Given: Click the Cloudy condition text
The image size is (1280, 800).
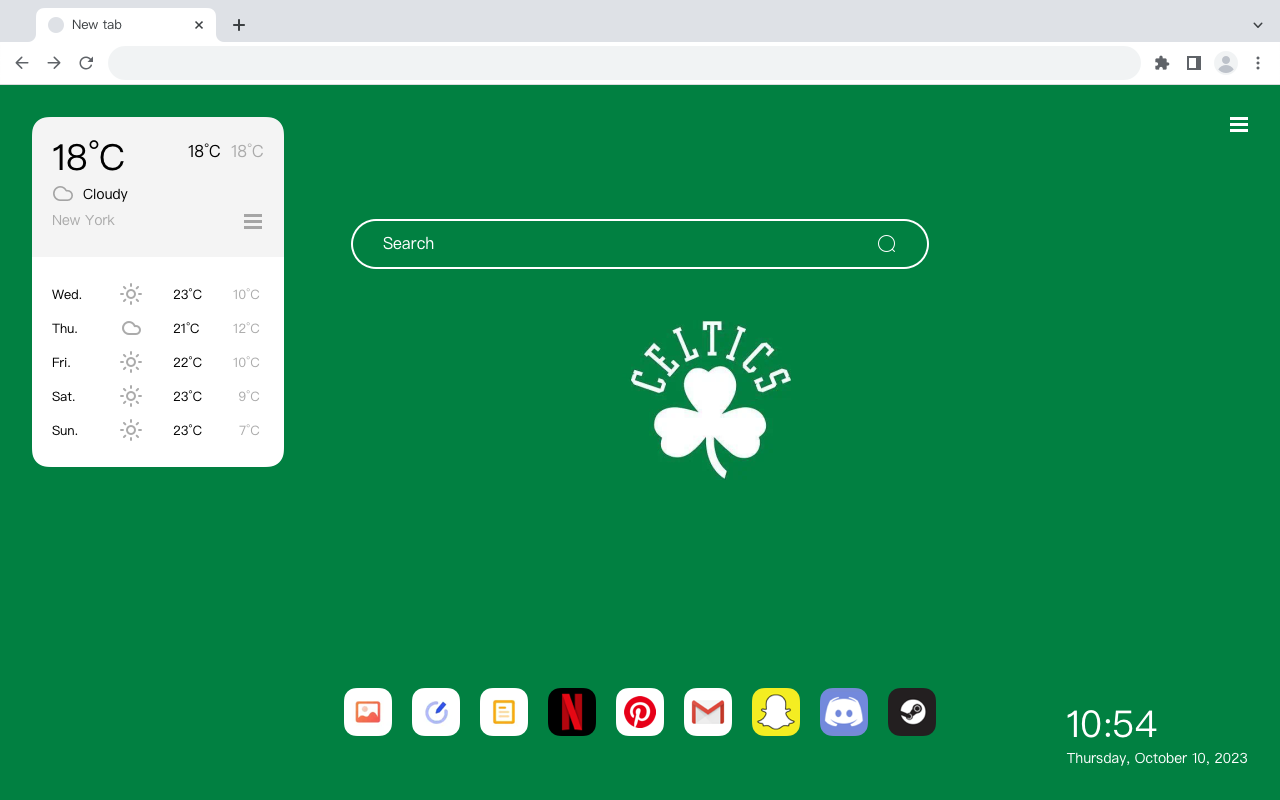Looking at the screenshot, I should (x=105, y=194).
